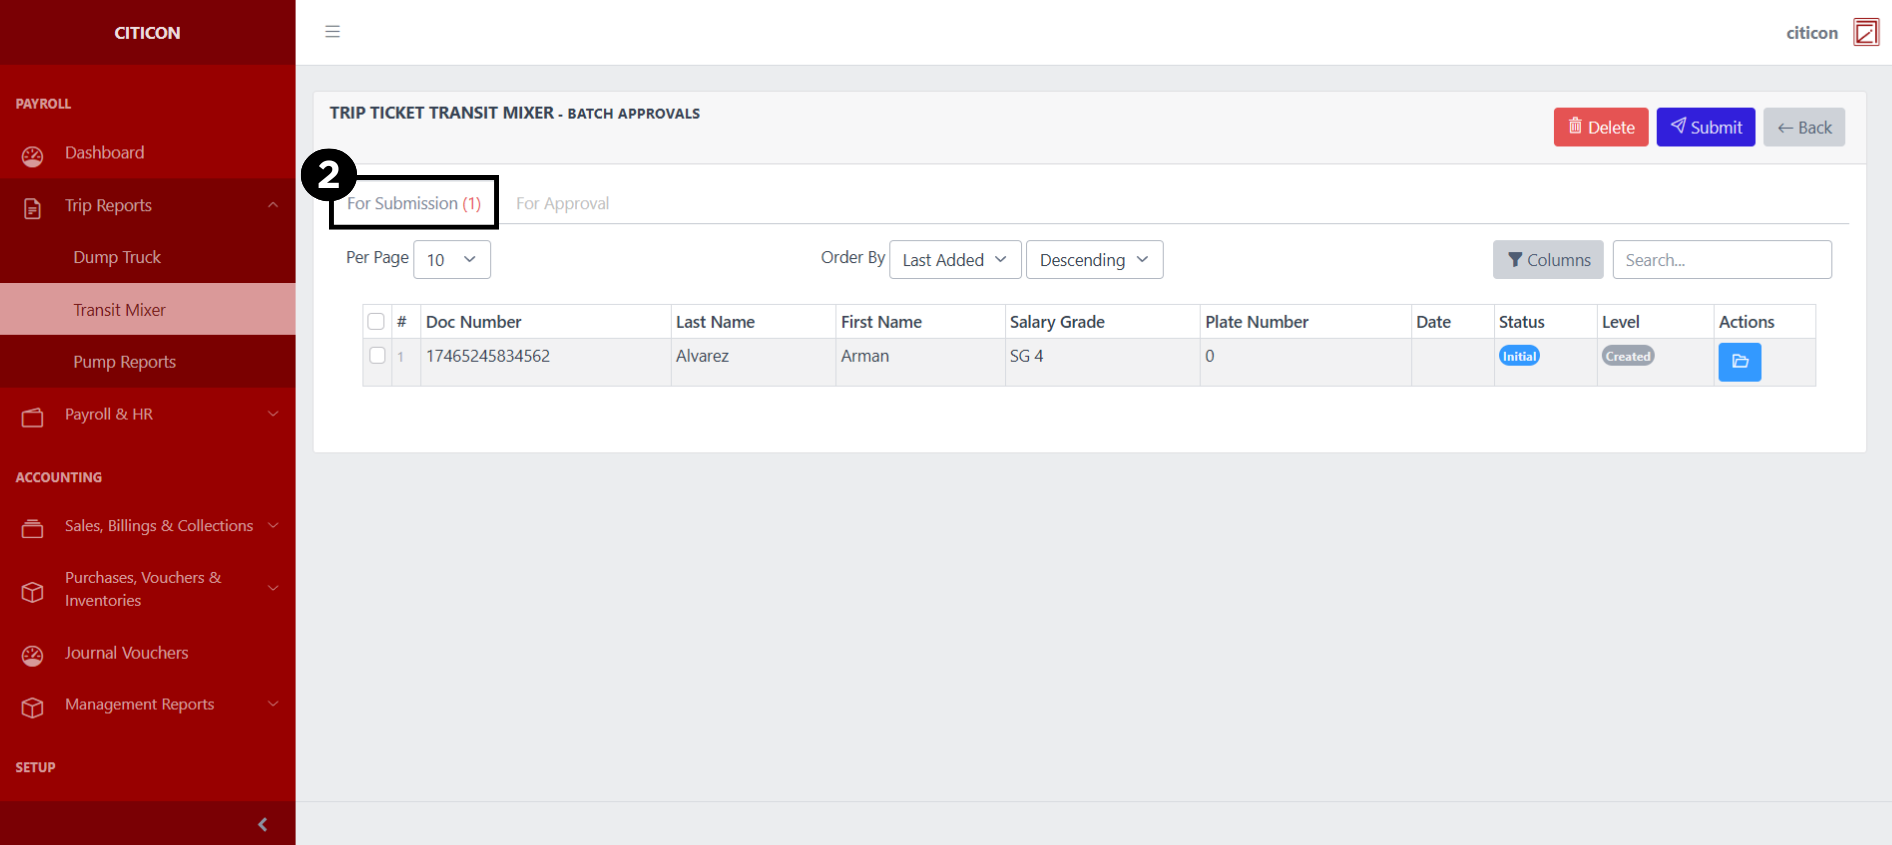This screenshot has width=1892, height=845.
Task: Click the hamburger menu icon
Action: (x=332, y=32)
